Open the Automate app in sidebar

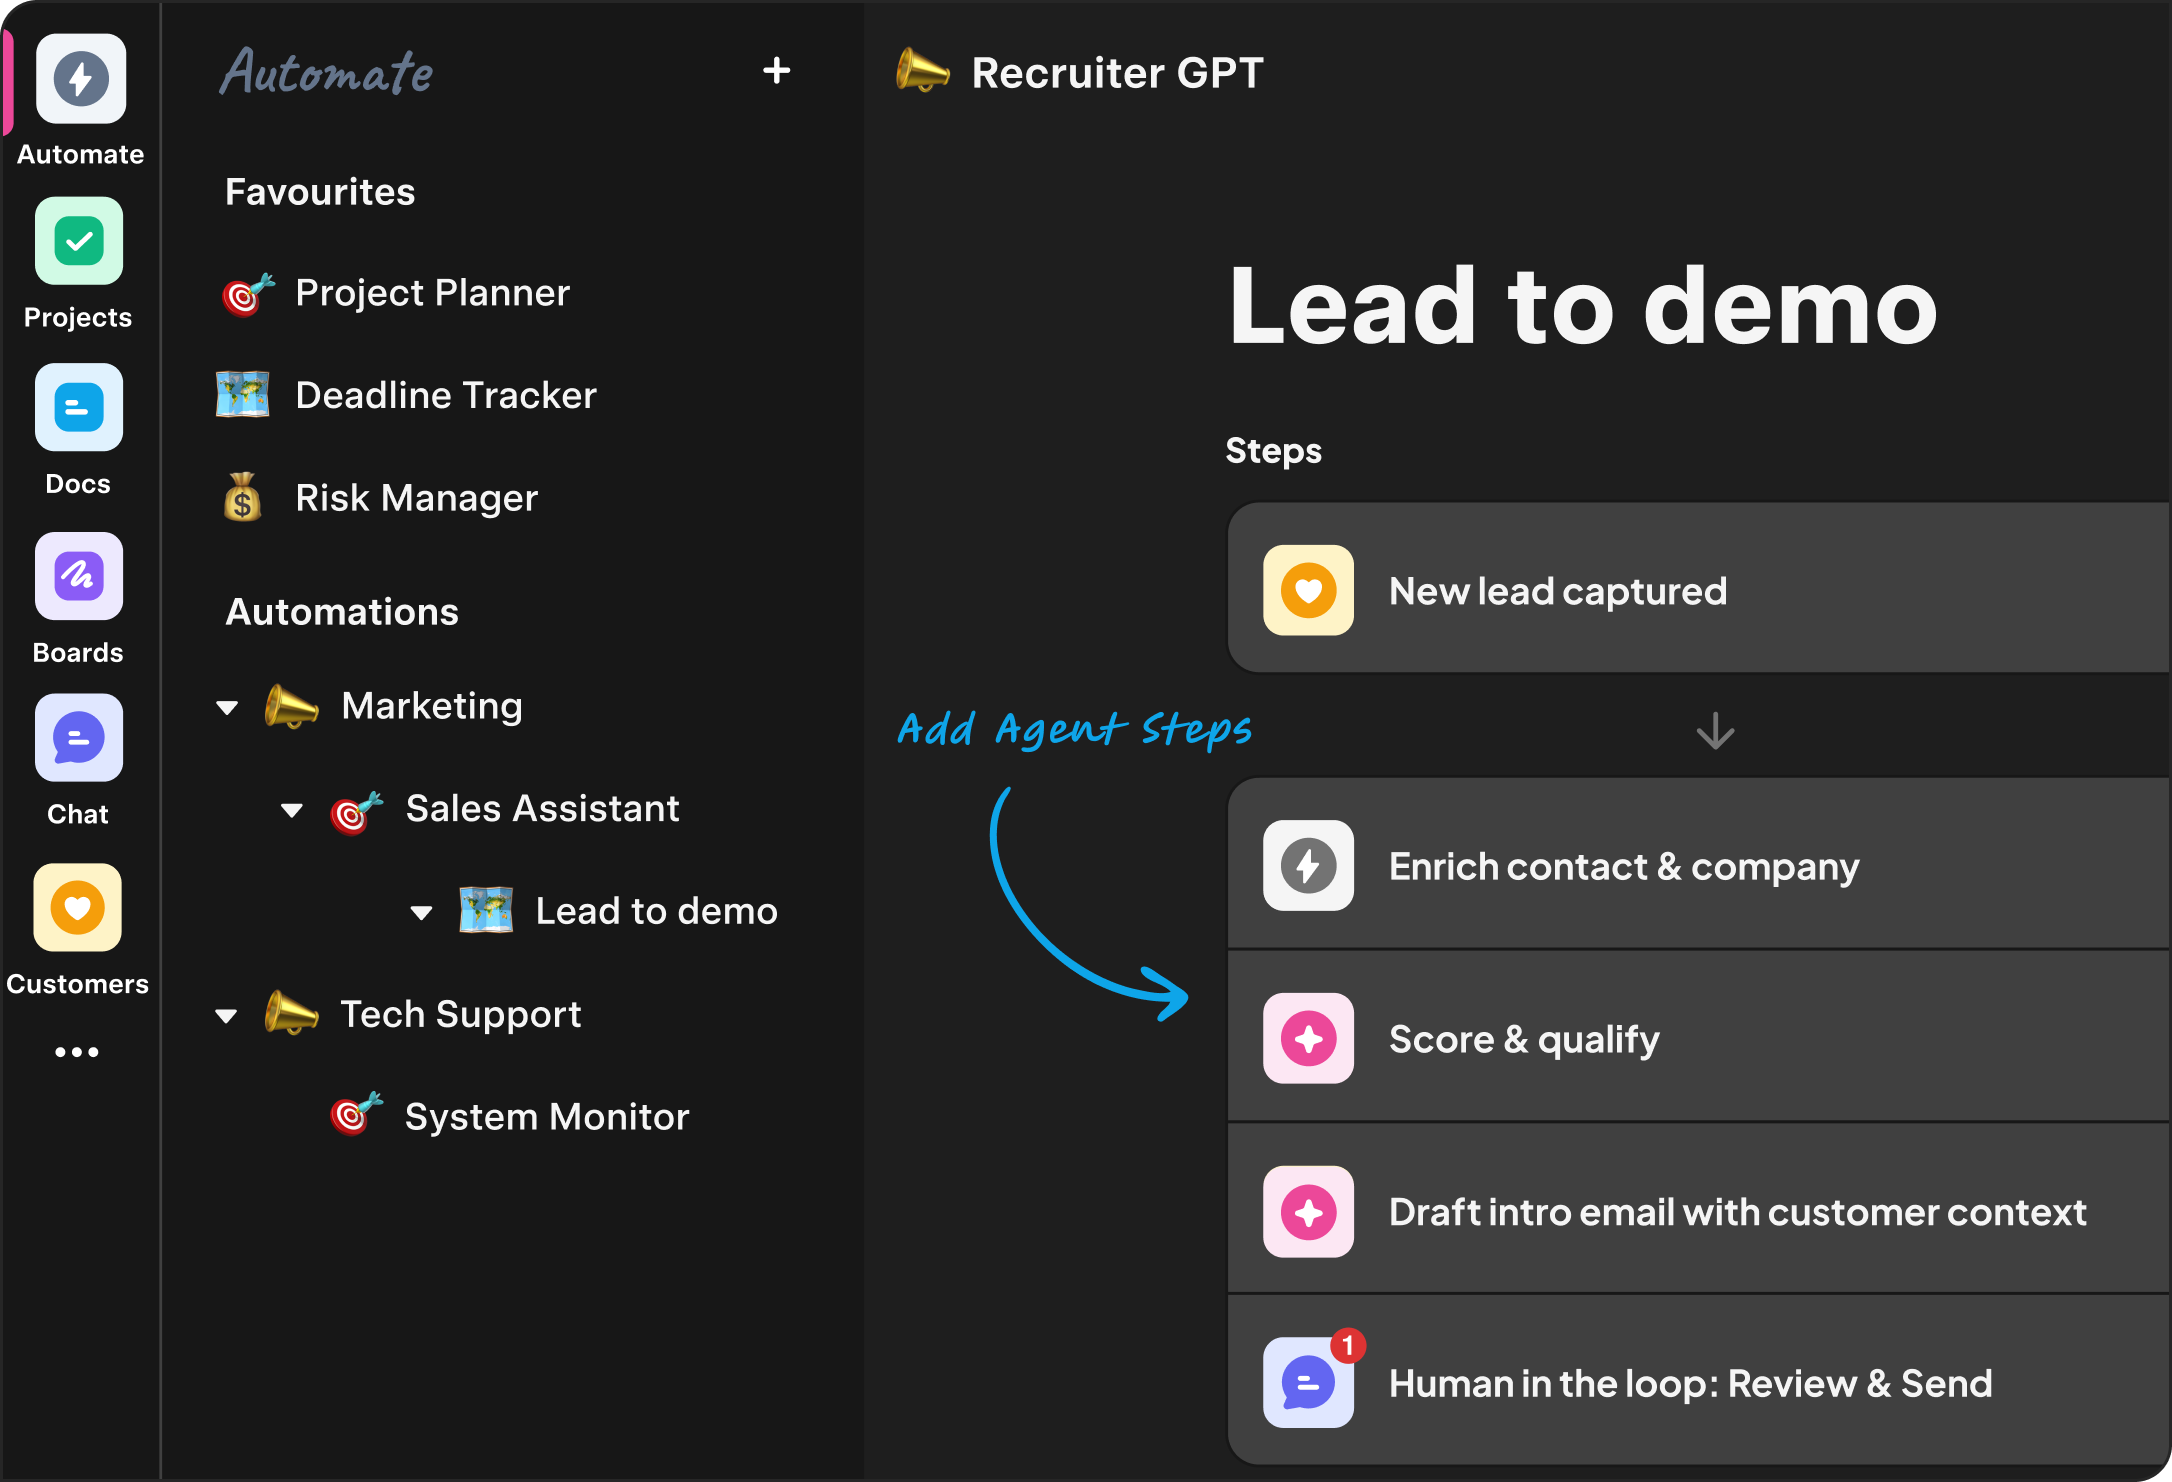[x=80, y=79]
